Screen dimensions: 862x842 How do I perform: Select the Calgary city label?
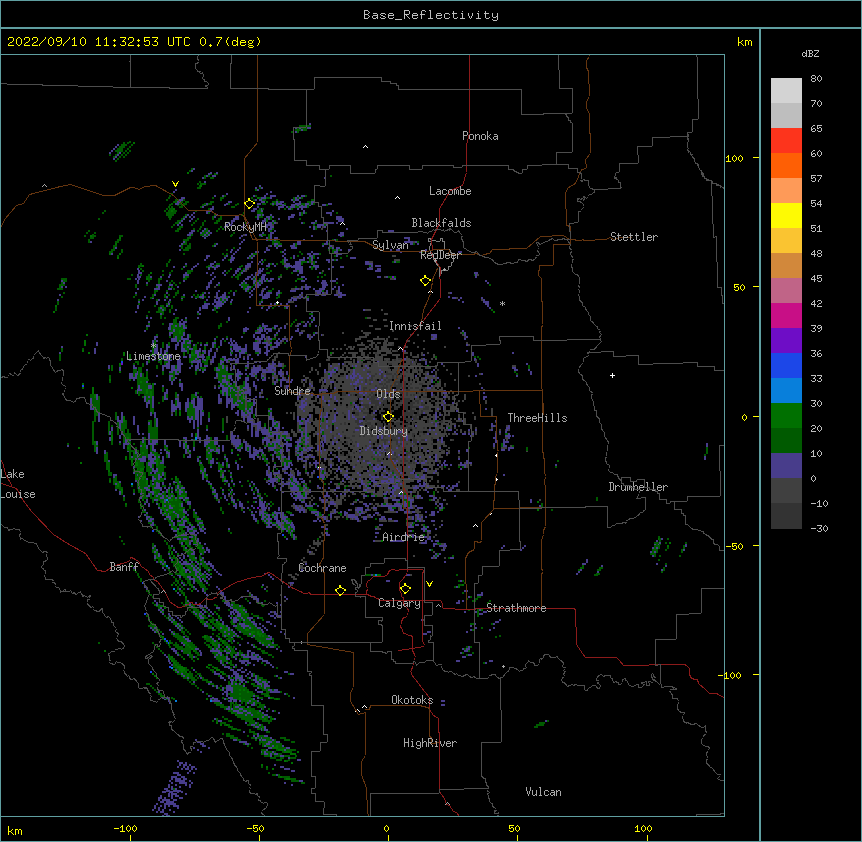click(x=400, y=603)
